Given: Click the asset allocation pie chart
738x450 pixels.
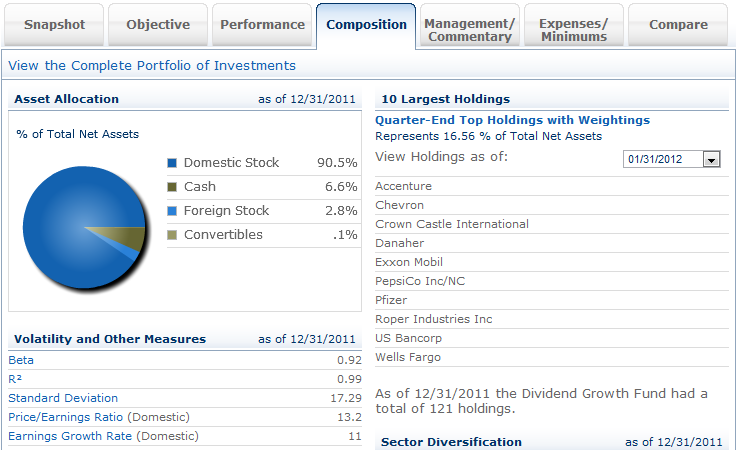Looking at the screenshot, I should click(x=85, y=227).
